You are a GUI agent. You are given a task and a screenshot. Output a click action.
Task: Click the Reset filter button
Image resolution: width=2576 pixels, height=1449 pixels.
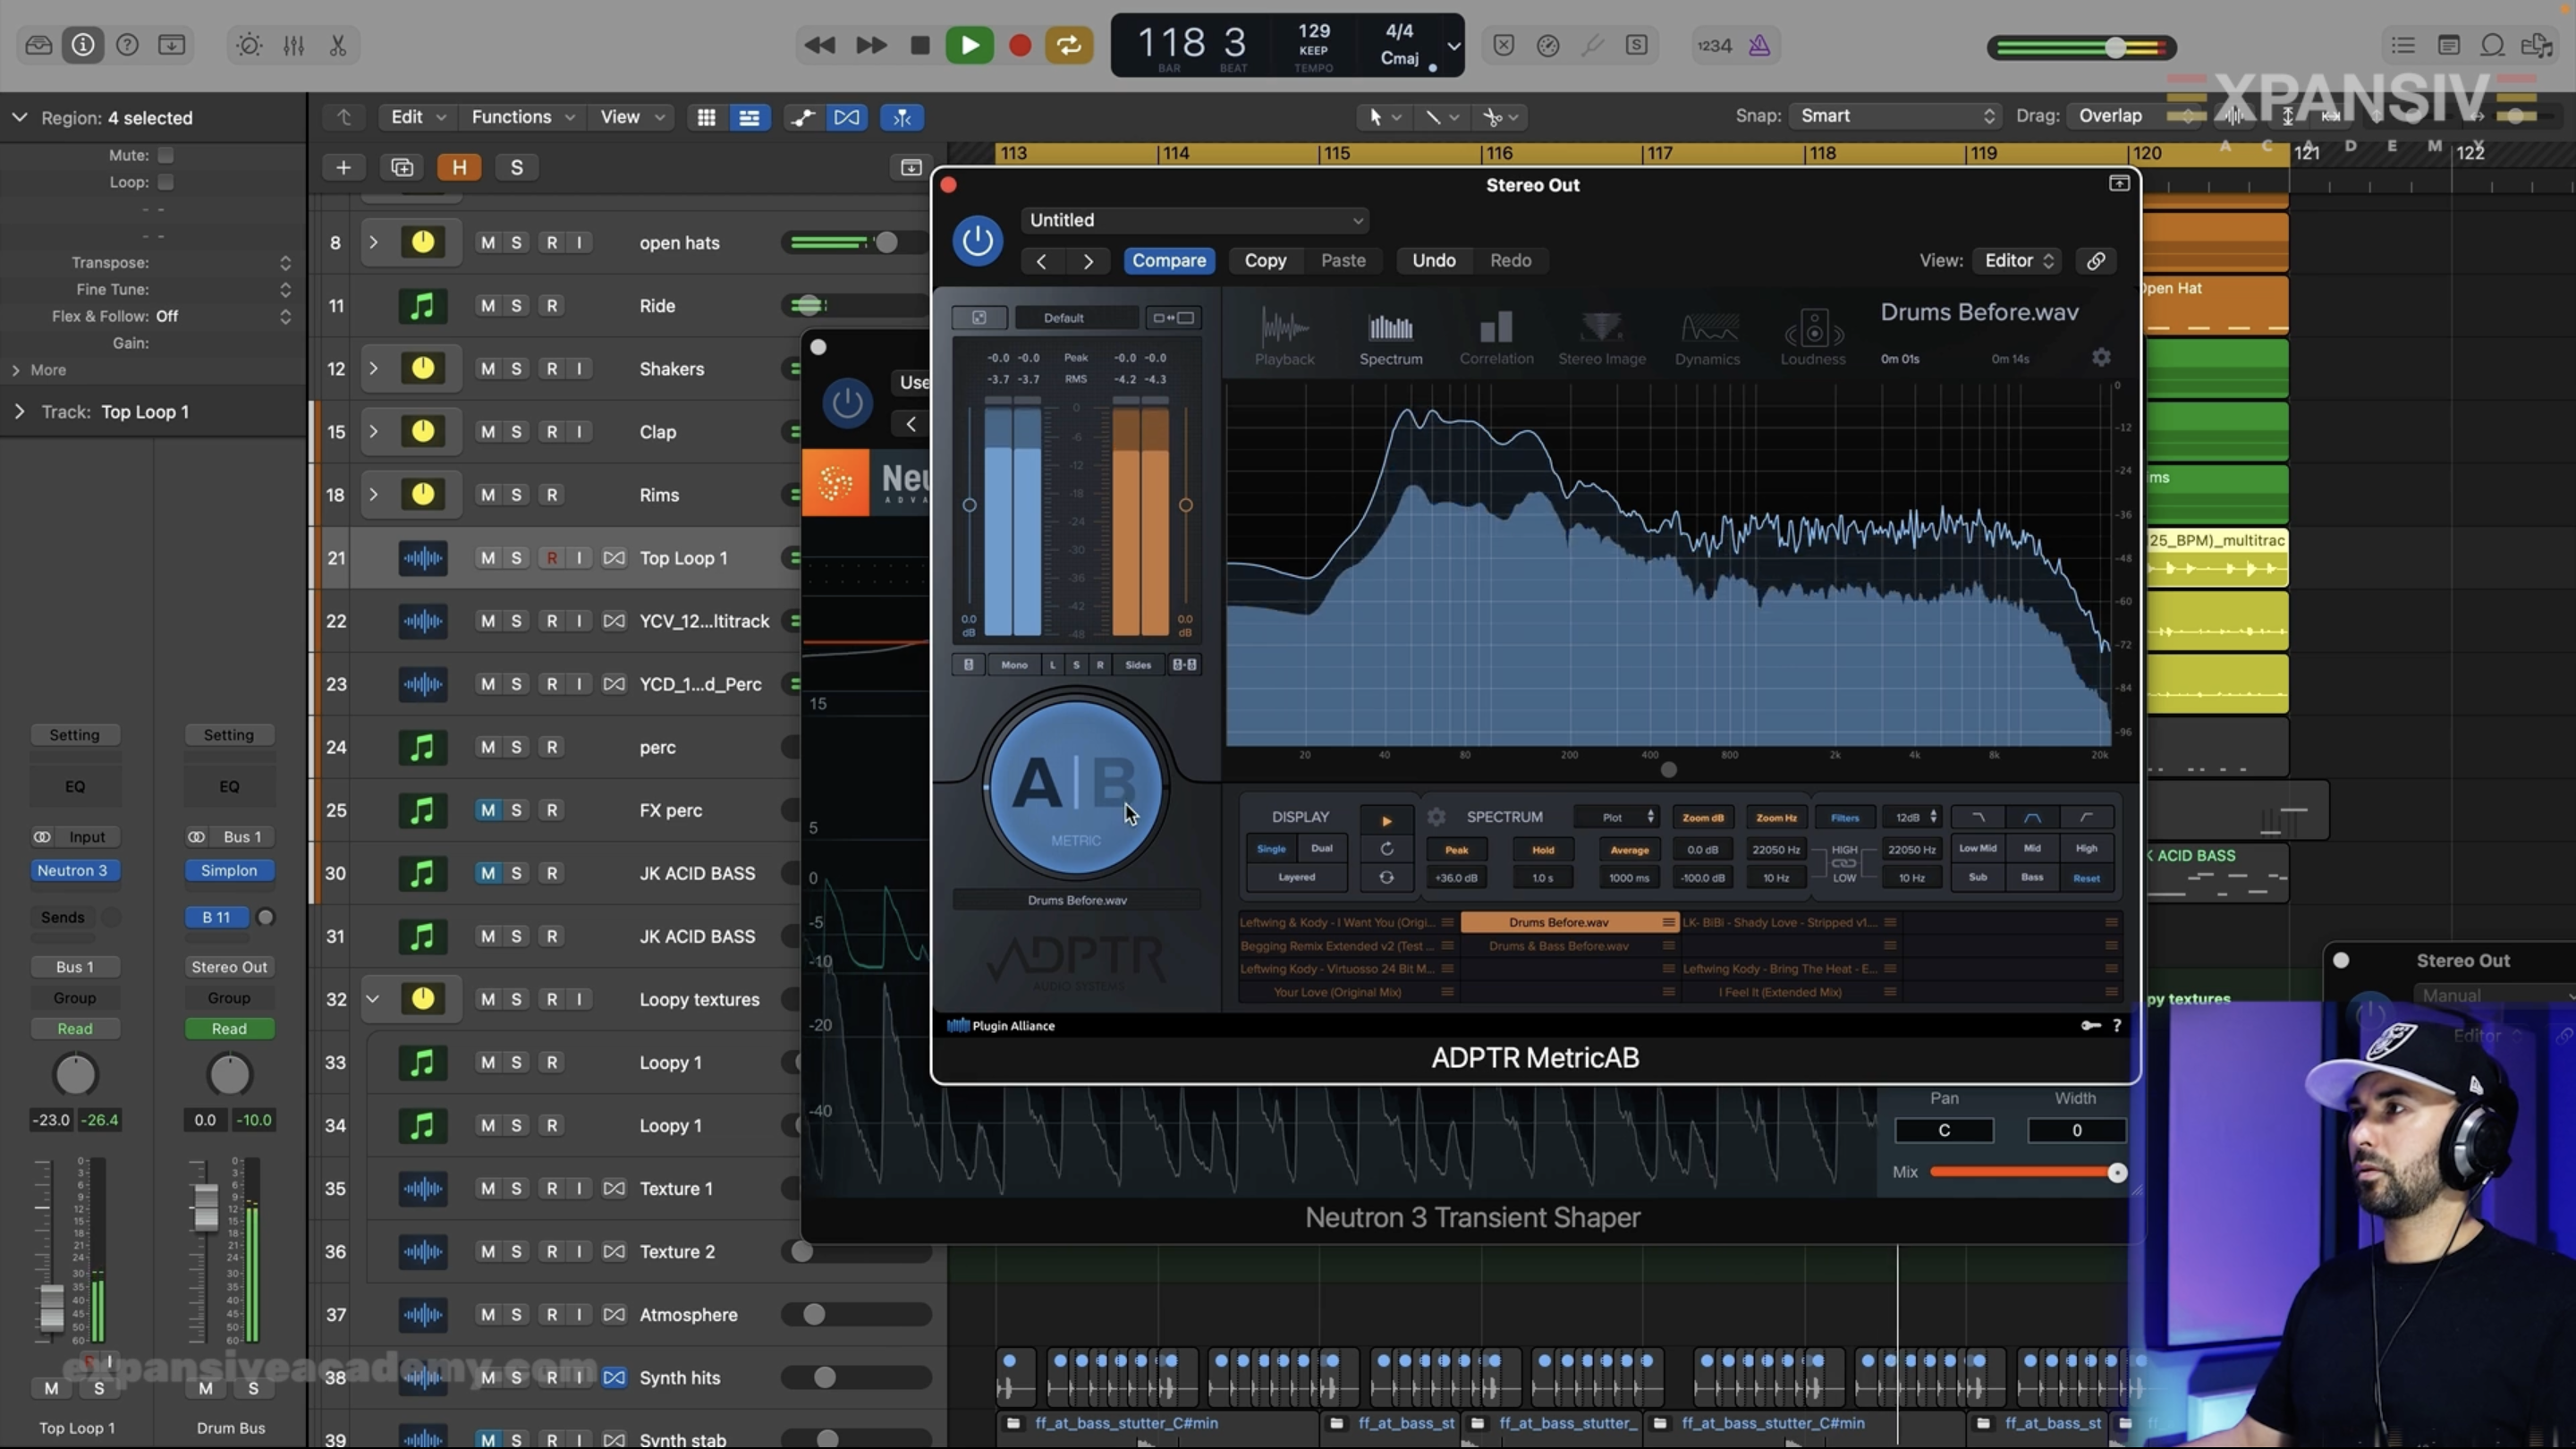[x=2086, y=878]
